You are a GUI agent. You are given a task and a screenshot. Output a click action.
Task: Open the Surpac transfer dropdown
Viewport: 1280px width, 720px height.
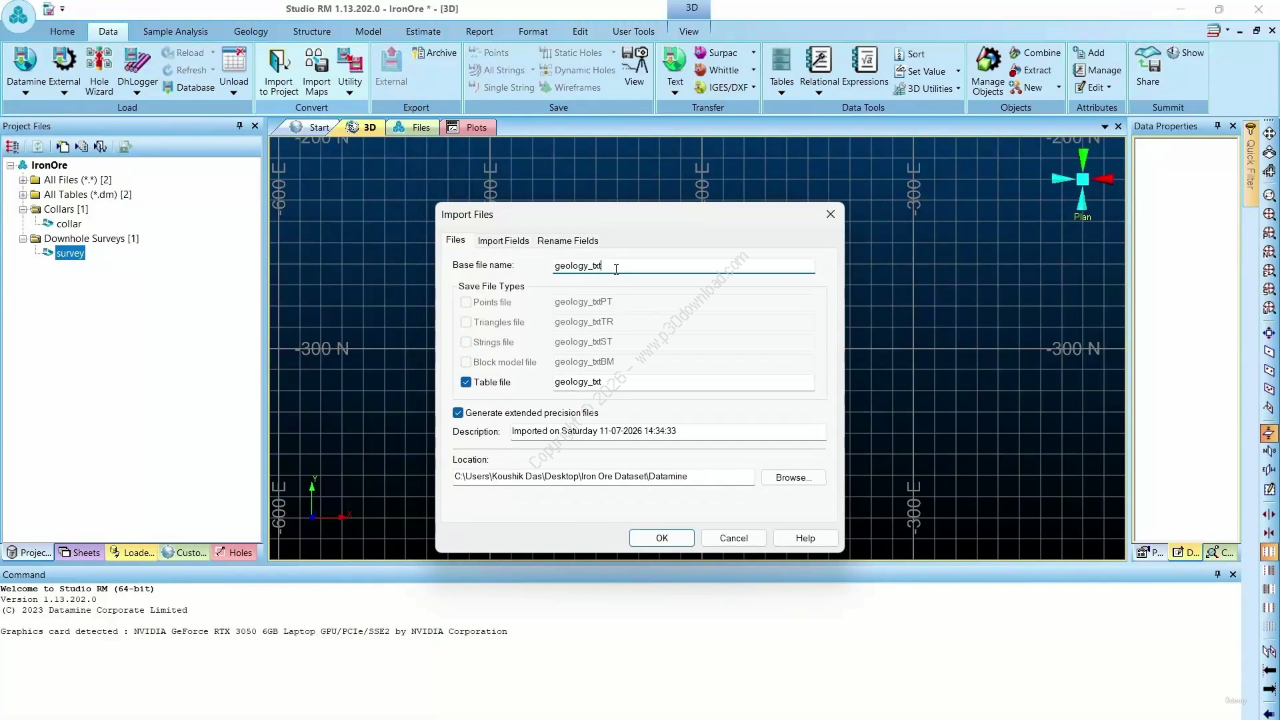(753, 53)
